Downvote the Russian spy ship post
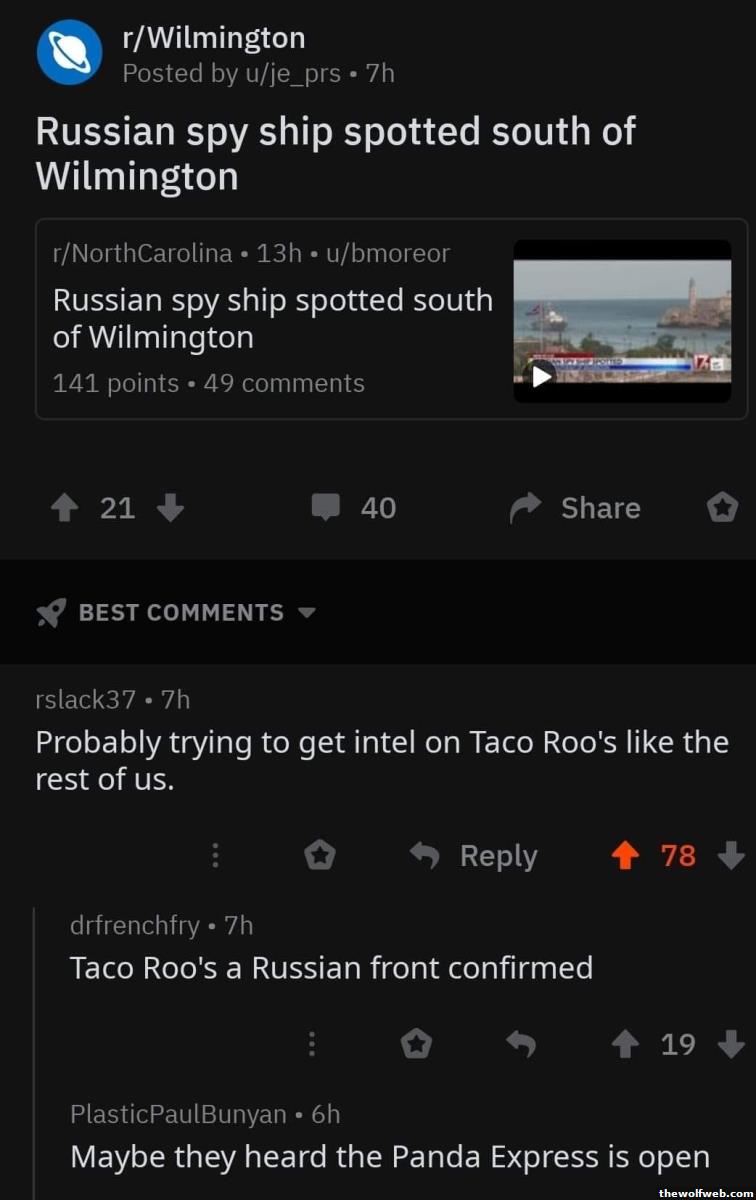This screenshot has height=1200, width=756. point(171,509)
